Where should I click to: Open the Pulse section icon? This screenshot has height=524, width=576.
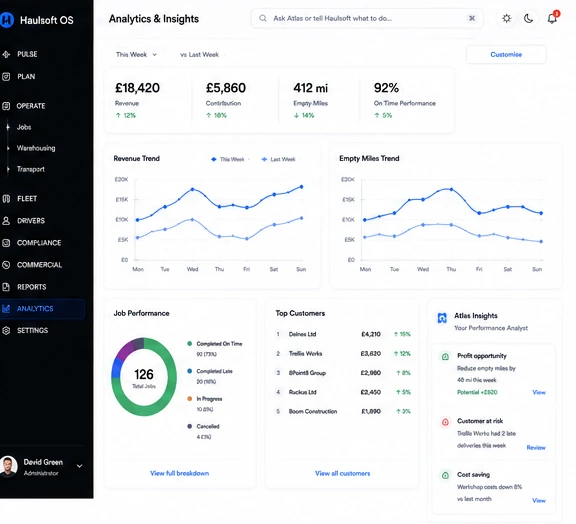point(6,54)
